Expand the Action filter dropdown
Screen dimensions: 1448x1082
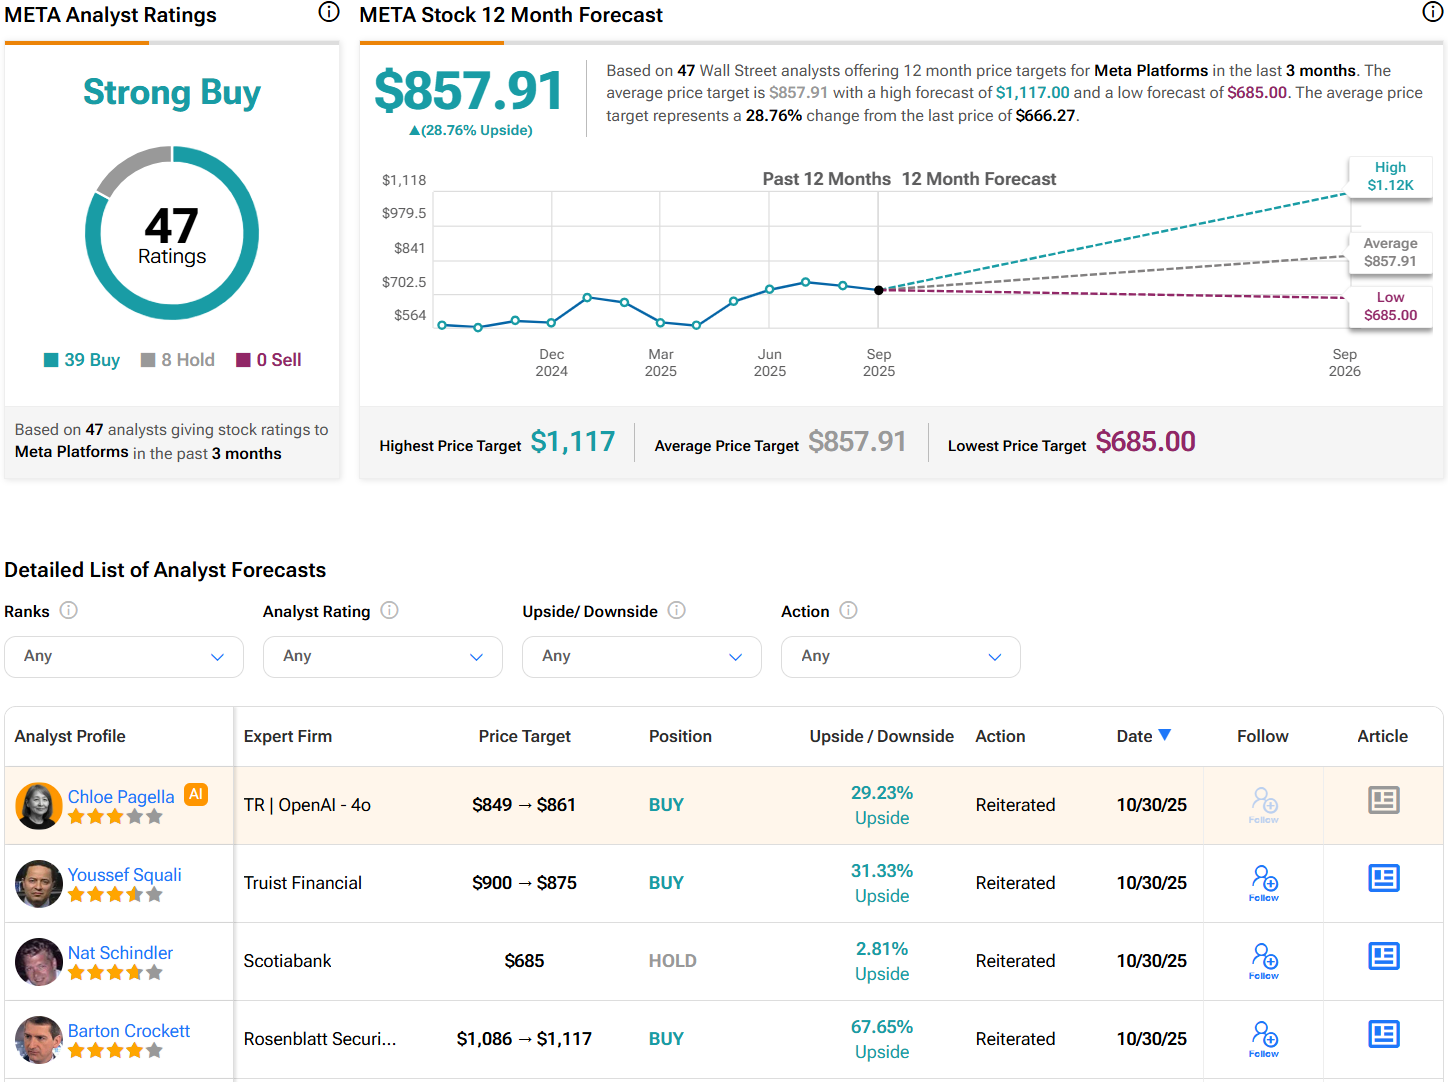900,657
